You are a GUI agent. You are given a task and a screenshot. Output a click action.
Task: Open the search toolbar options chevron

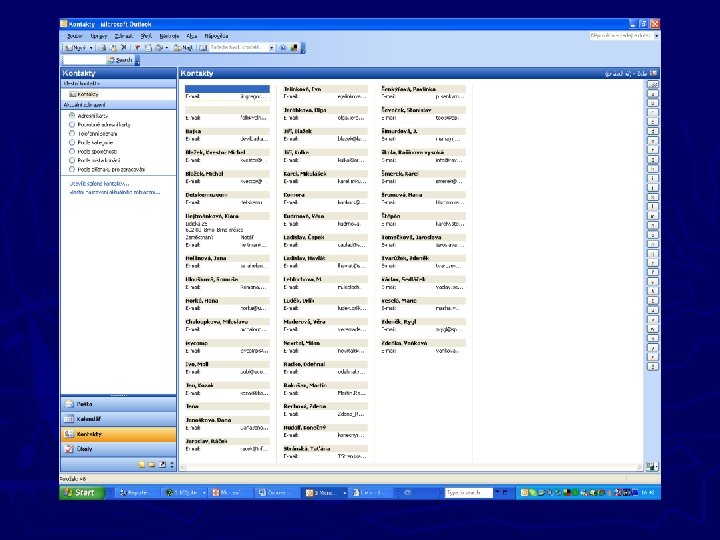[x=137, y=61]
